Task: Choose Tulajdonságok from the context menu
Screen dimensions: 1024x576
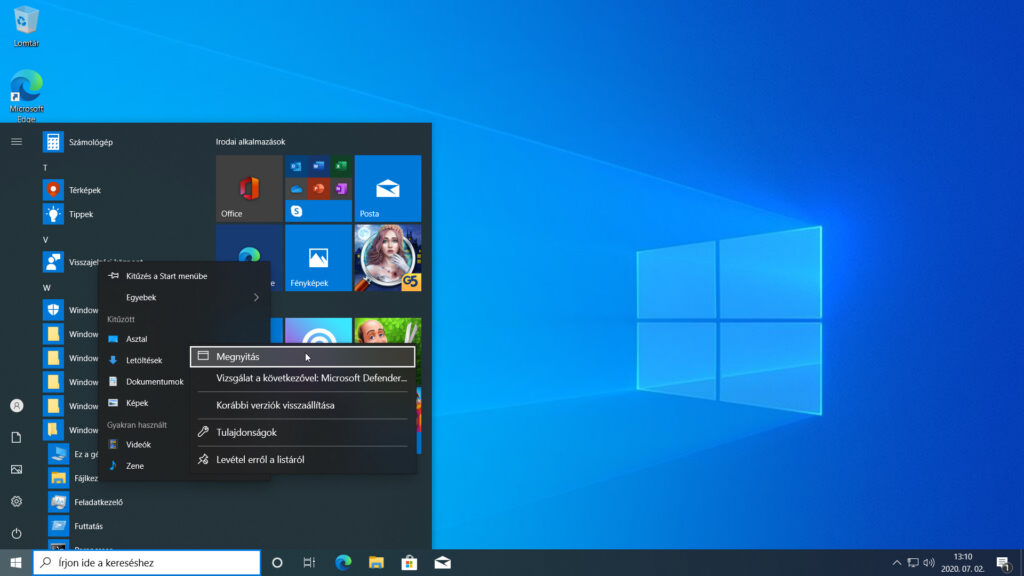Action: click(x=302, y=432)
